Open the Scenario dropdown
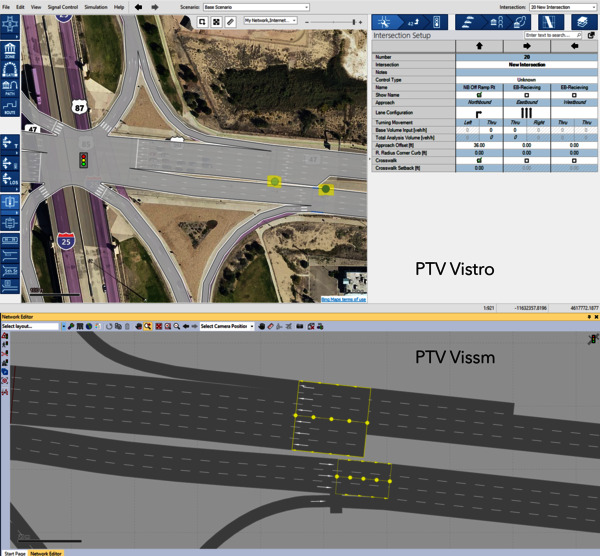 (256, 7)
